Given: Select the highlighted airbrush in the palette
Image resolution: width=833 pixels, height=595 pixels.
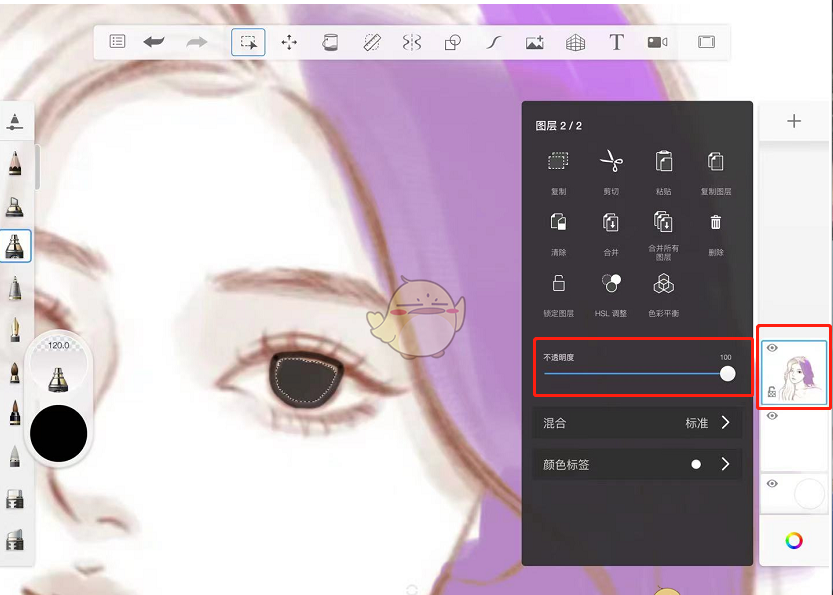Looking at the screenshot, I should tap(15, 246).
